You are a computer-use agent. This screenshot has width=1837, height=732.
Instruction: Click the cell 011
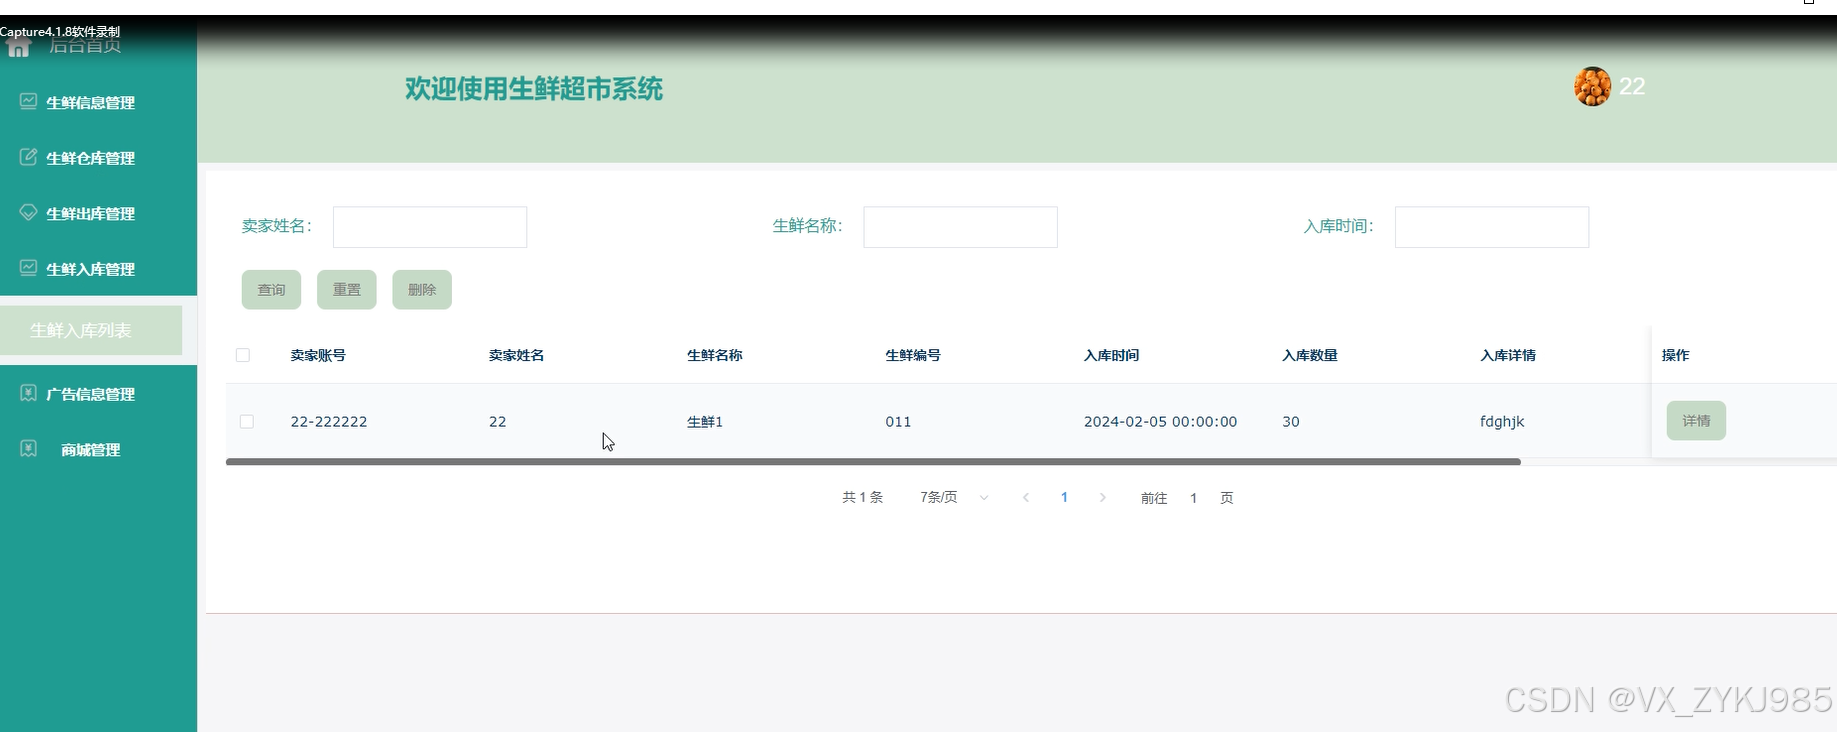click(898, 422)
